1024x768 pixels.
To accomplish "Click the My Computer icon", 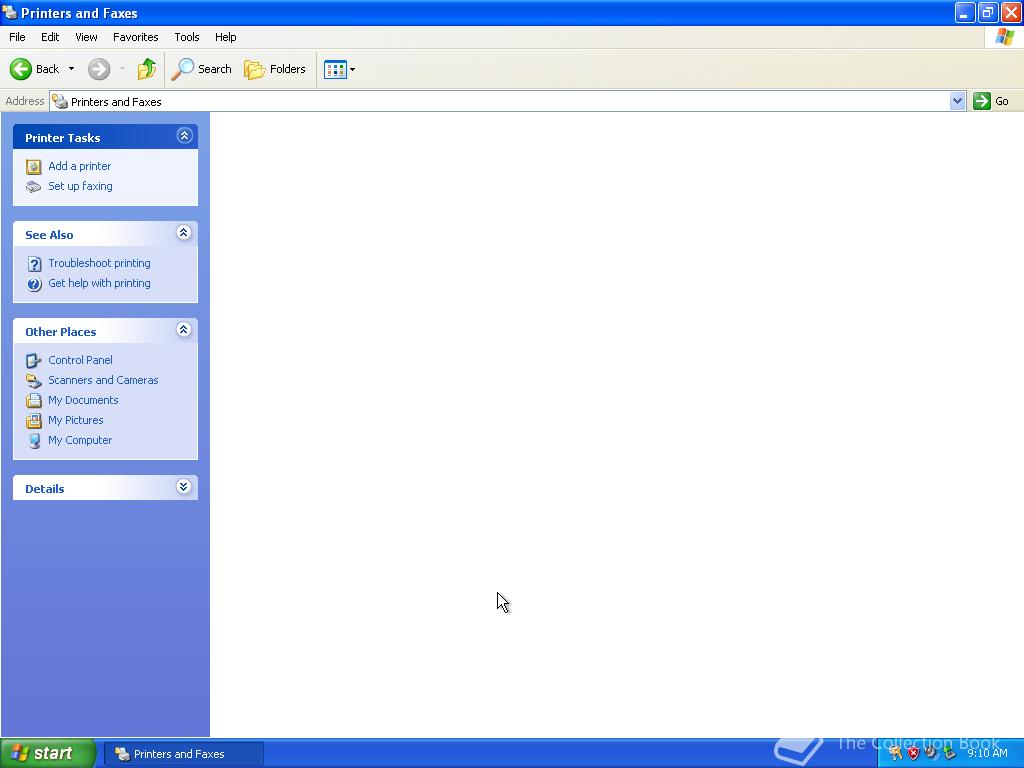I will [x=34, y=441].
